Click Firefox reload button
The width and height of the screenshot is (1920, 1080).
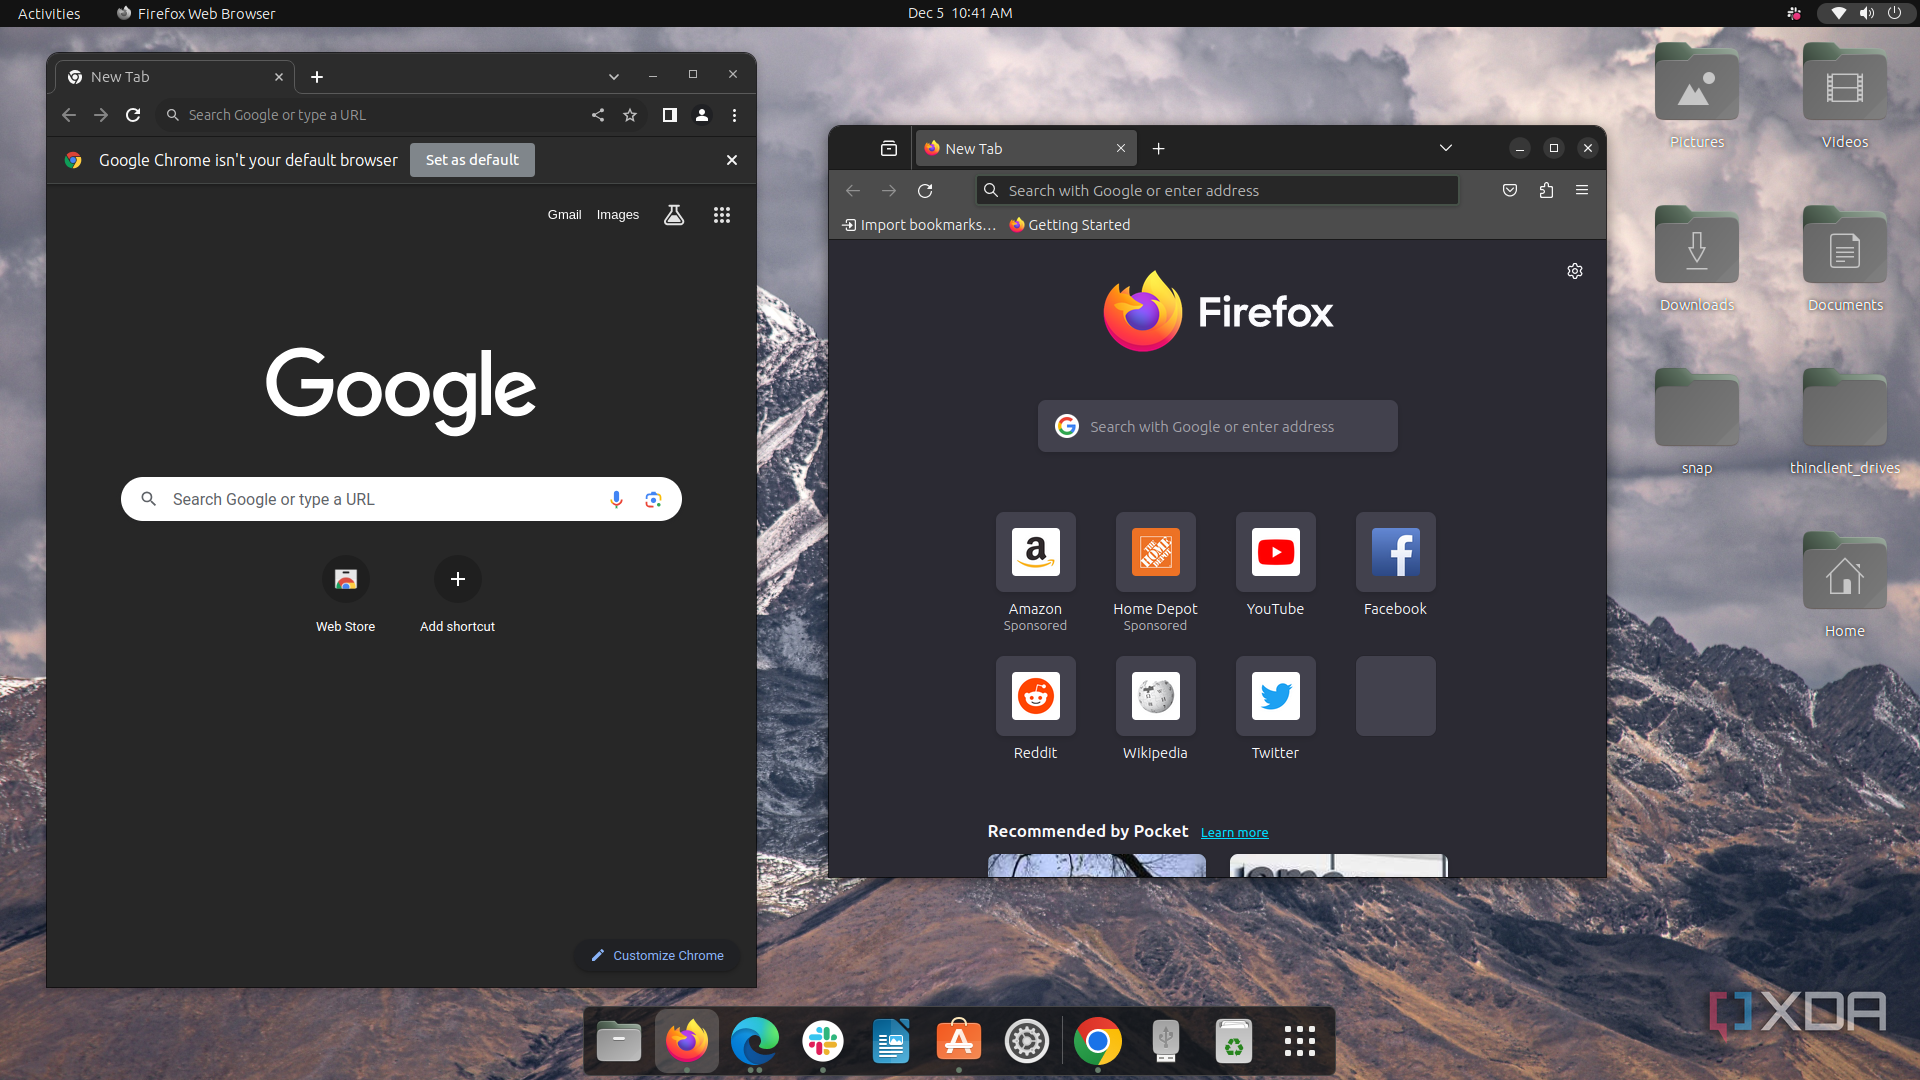coord(925,191)
